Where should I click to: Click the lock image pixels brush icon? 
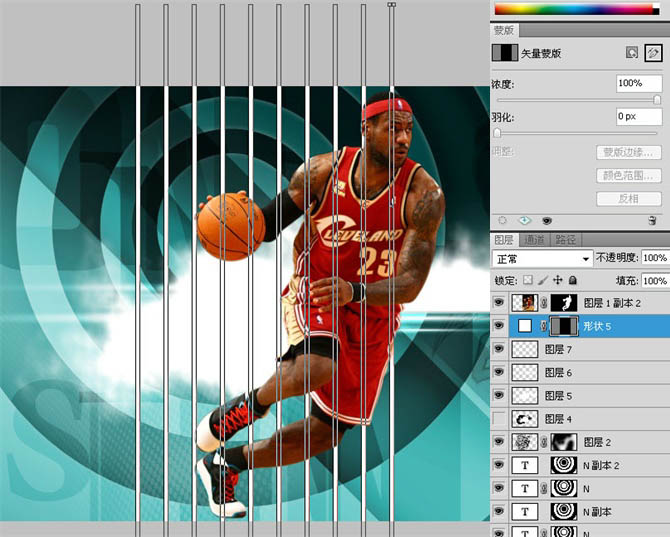543,280
